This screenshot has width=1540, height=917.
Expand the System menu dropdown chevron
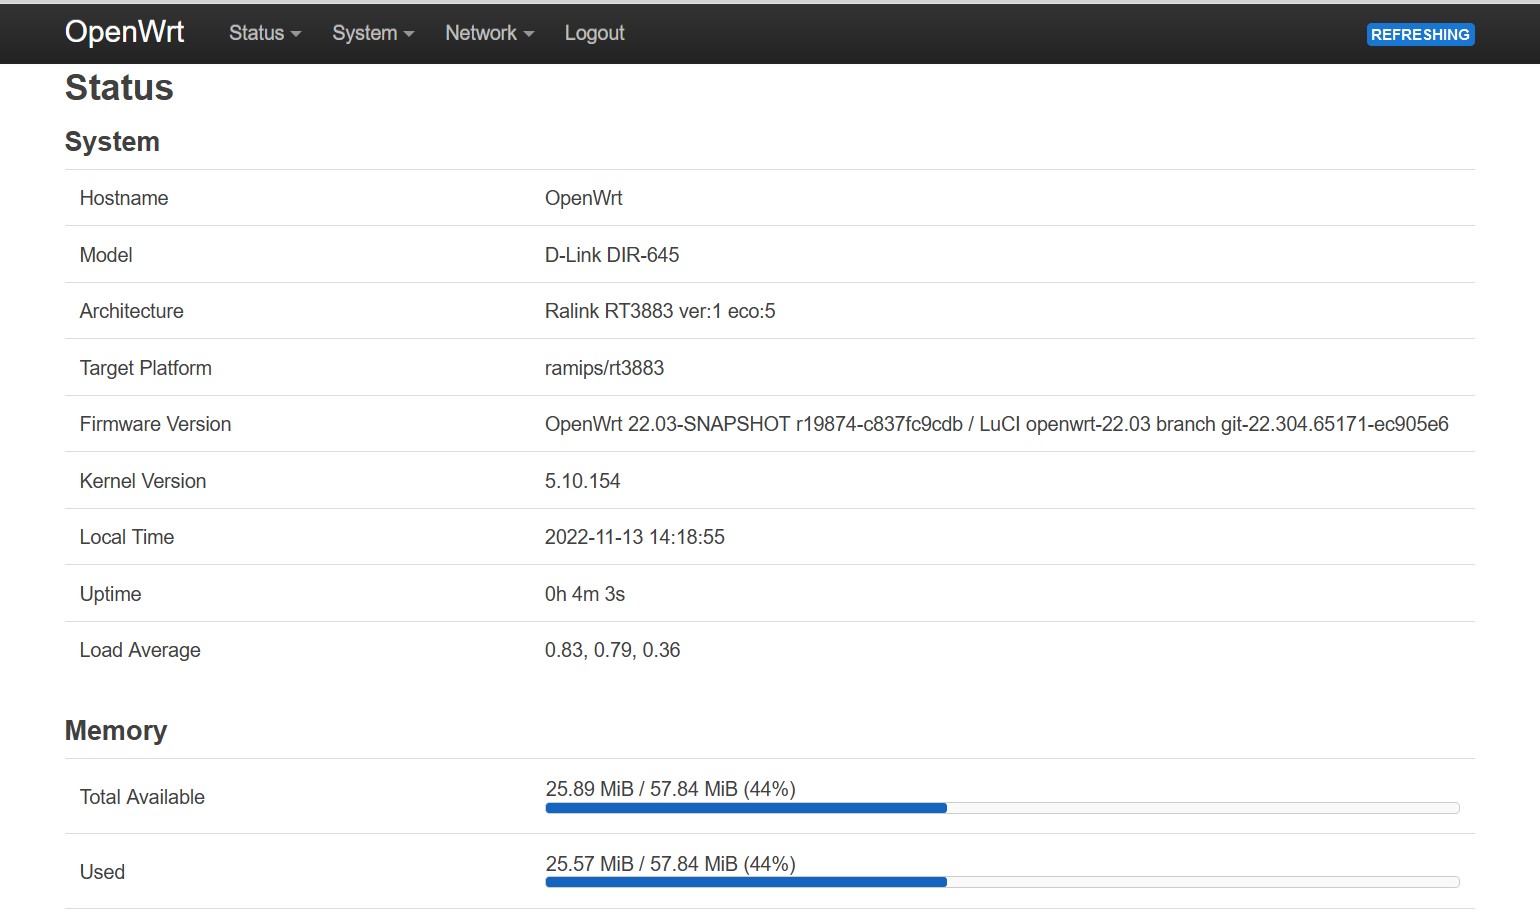(x=410, y=35)
